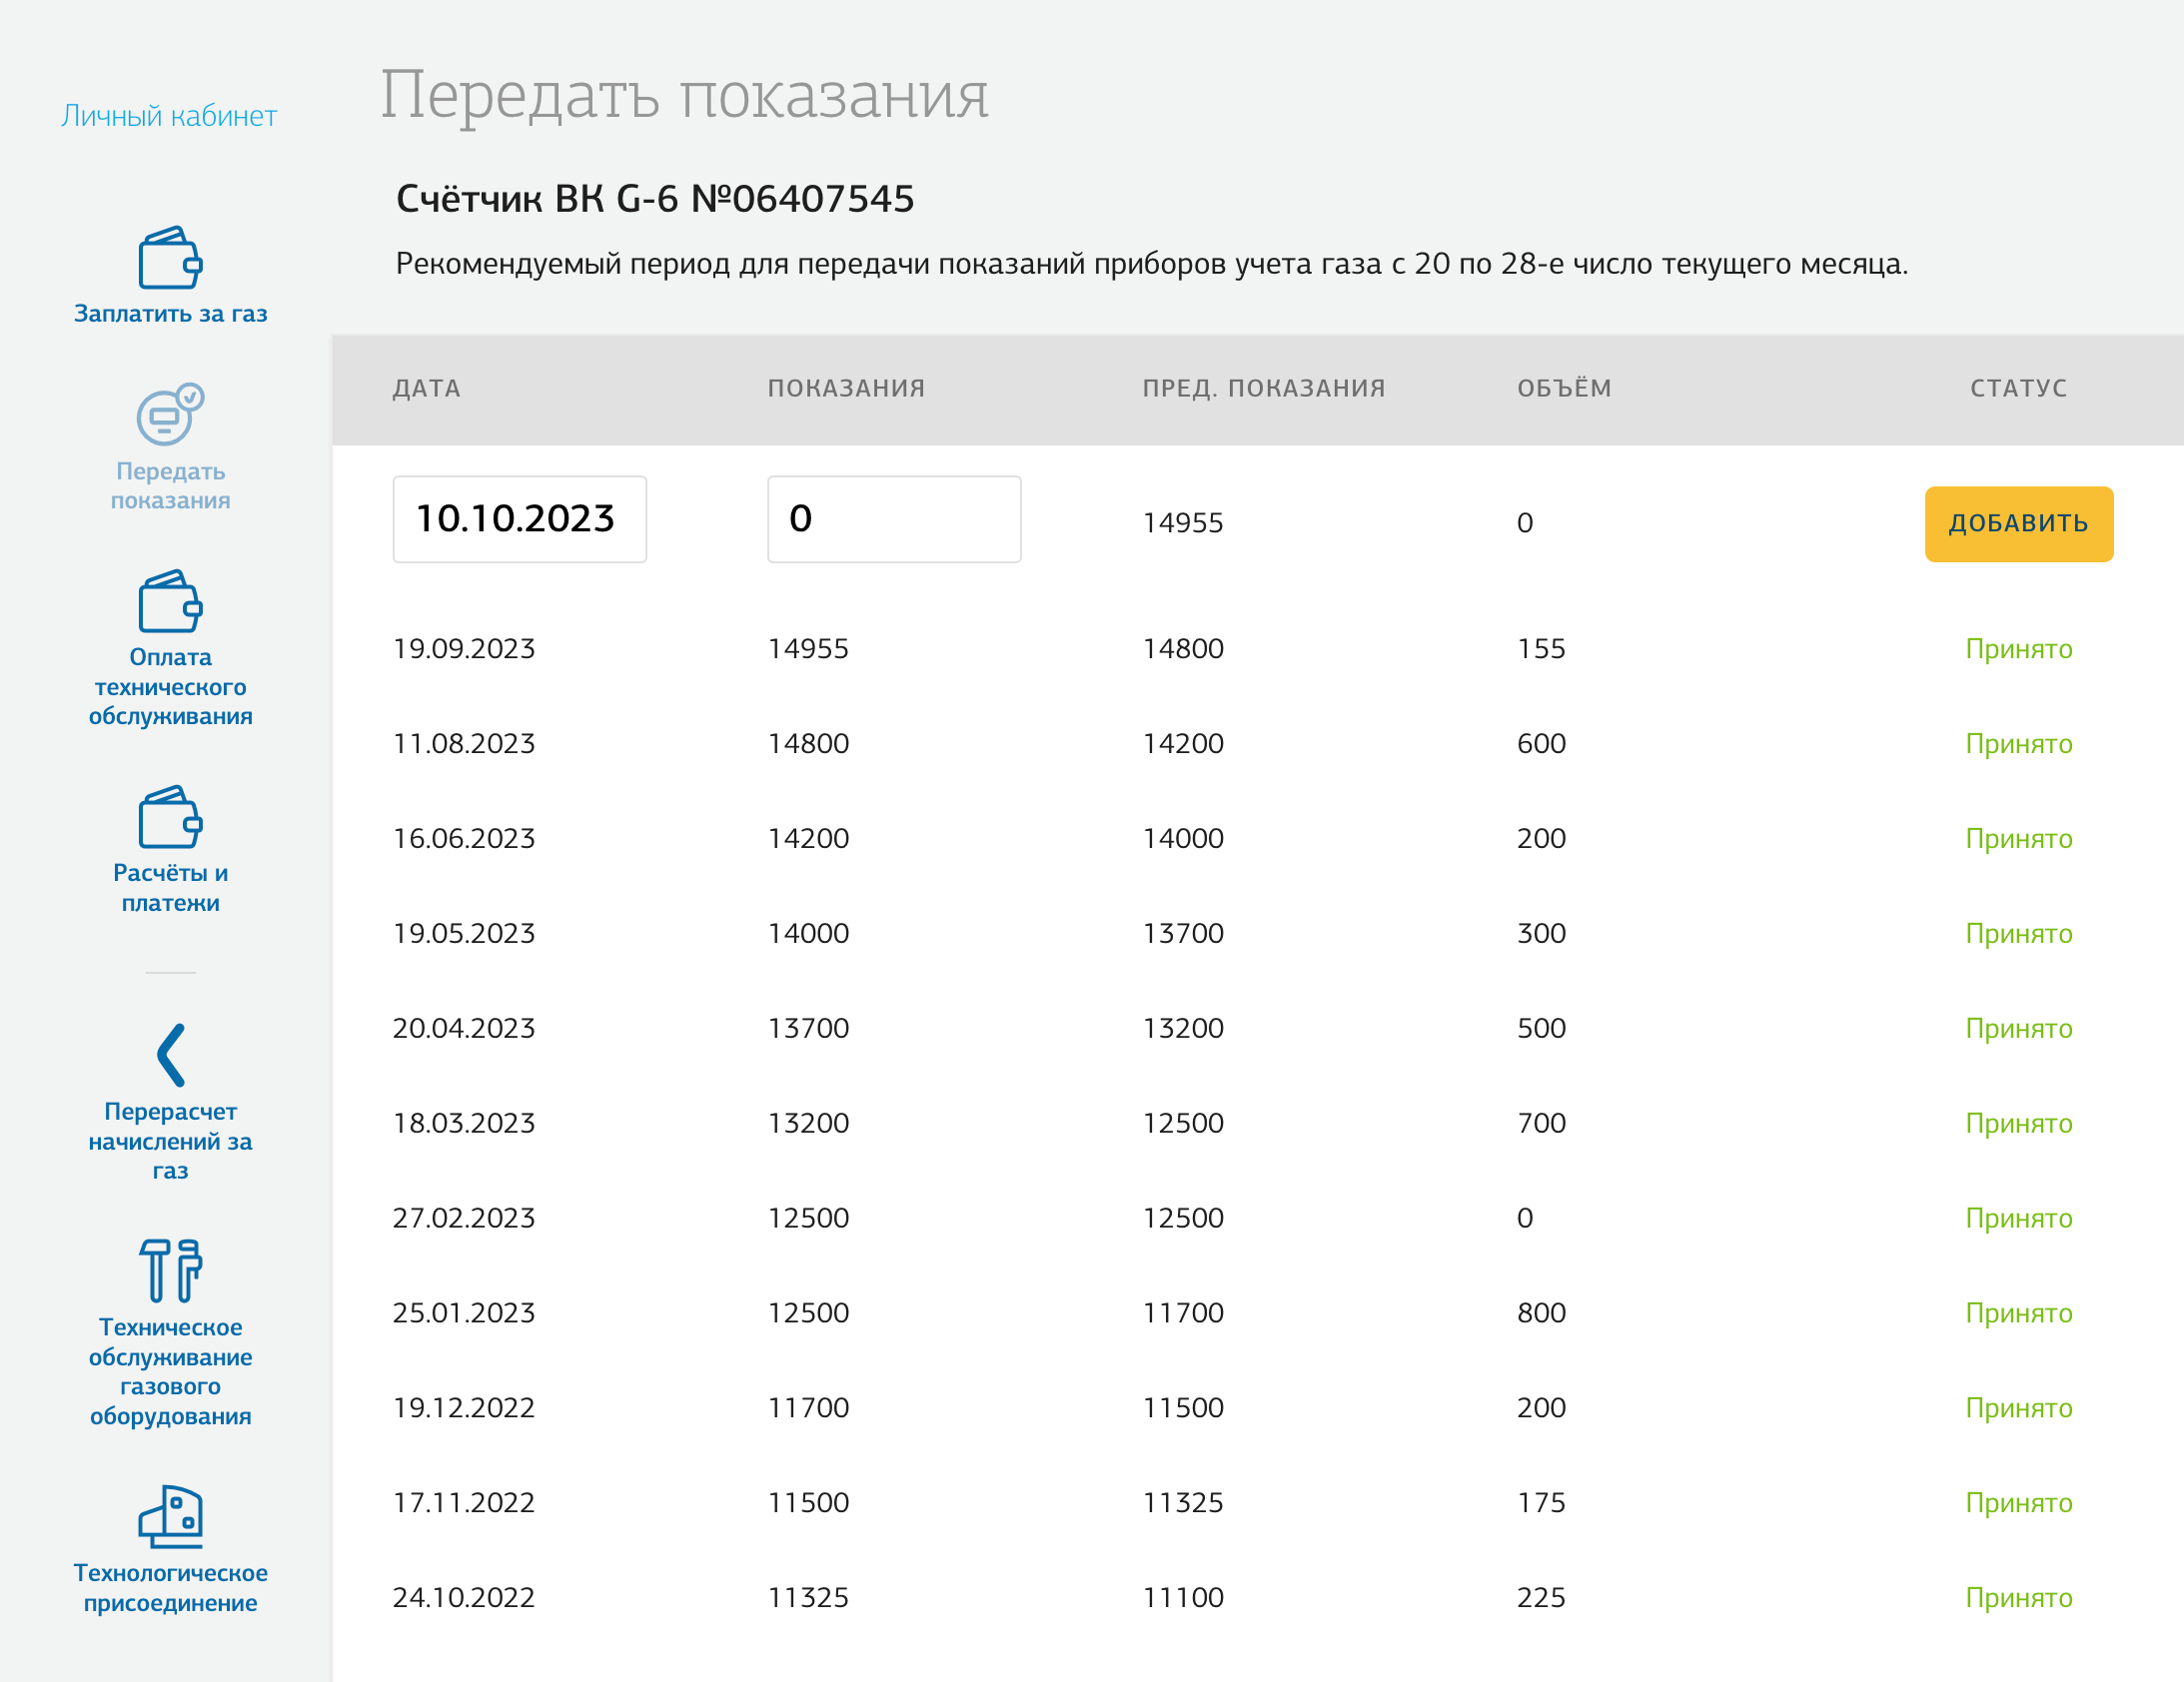Viewport: 2184px width, 1682px height.
Task: Click the previous reading 14955 in the input row
Action: click(1183, 523)
